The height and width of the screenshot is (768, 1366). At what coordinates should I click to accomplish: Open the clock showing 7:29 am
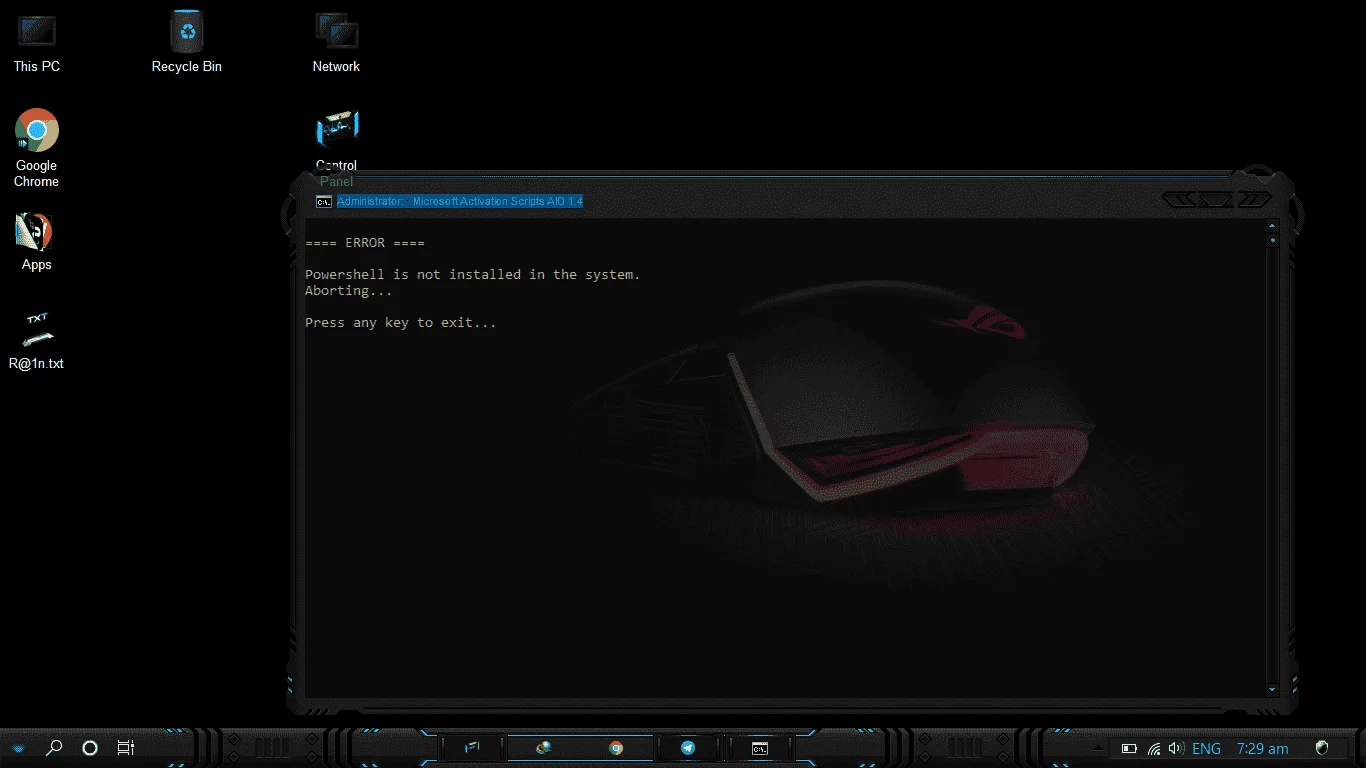1262,748
